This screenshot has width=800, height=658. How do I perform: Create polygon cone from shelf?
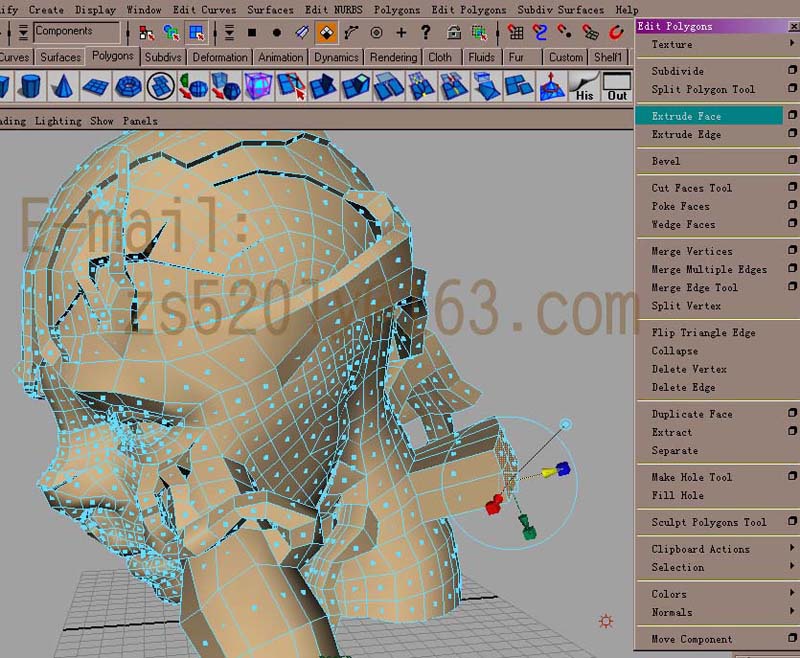coord(63,86)
